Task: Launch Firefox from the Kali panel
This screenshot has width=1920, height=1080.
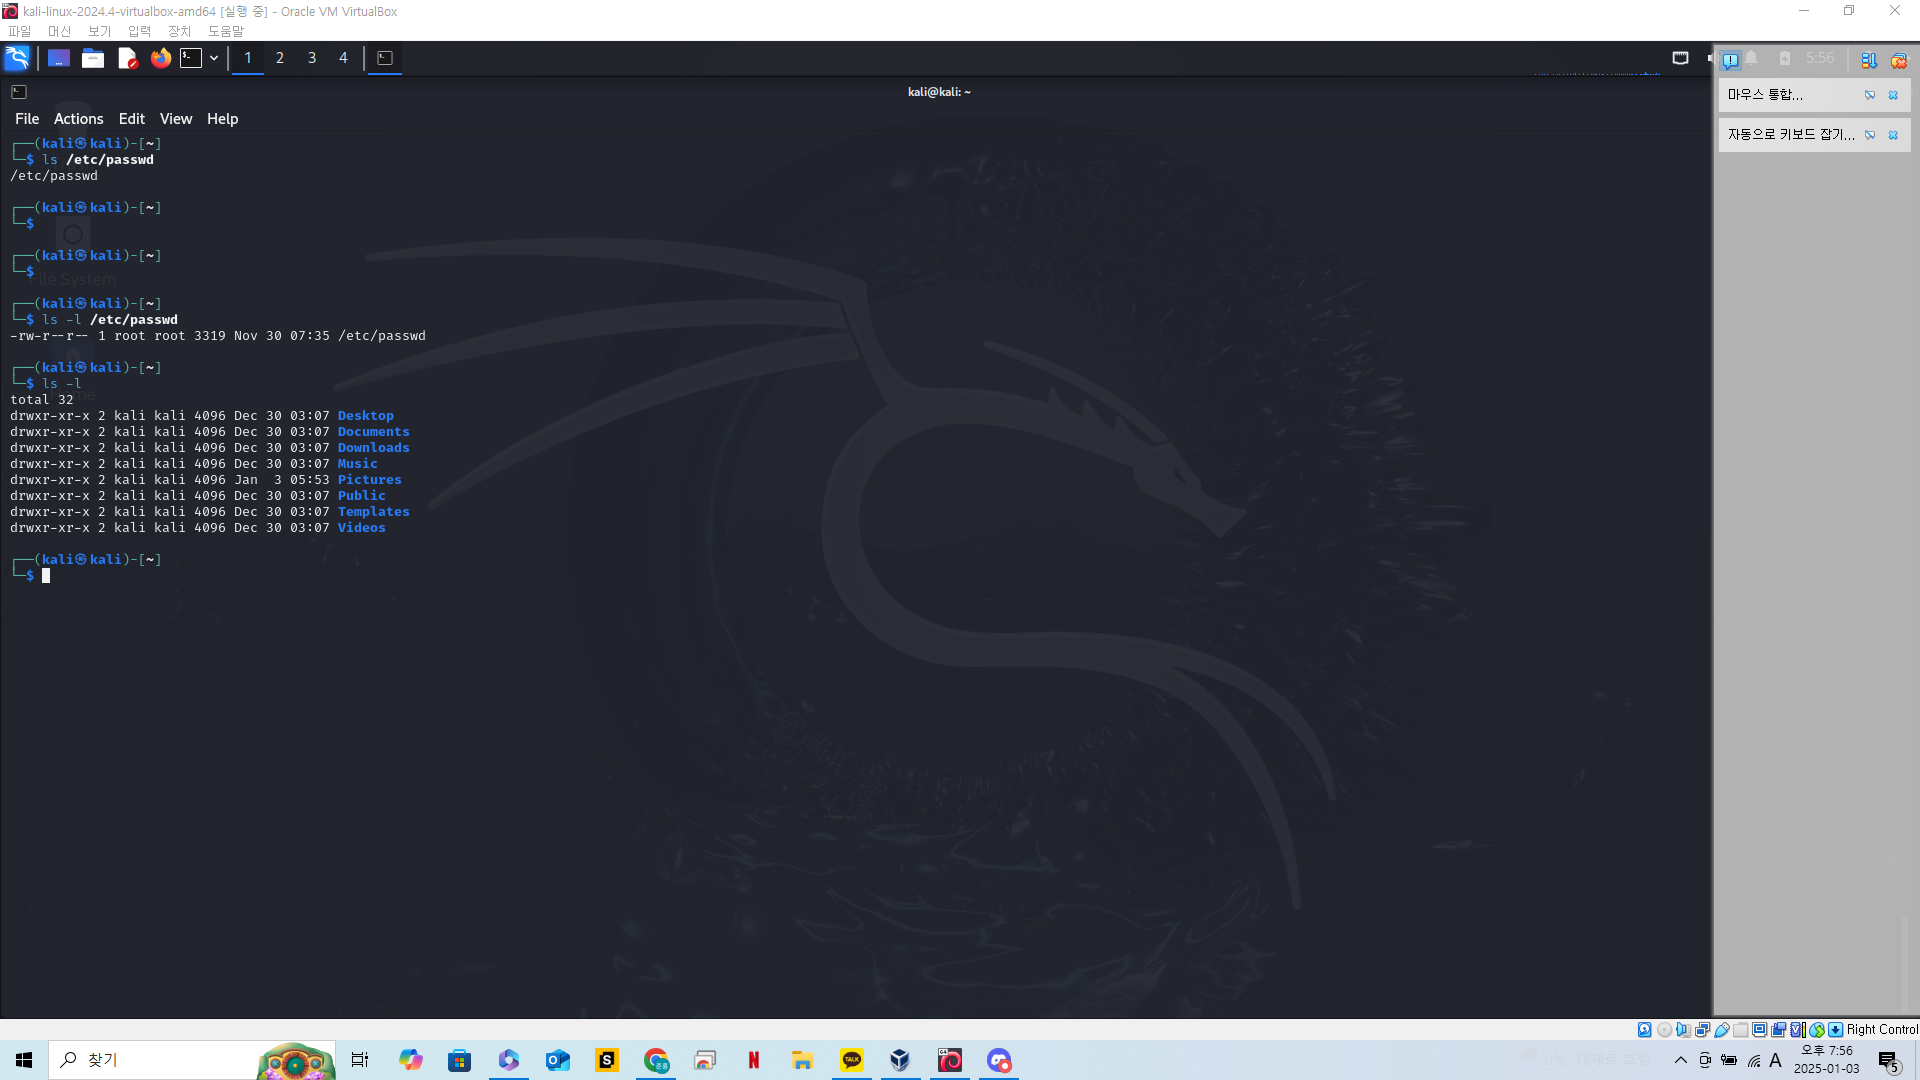Action: (x=160, y=58)
